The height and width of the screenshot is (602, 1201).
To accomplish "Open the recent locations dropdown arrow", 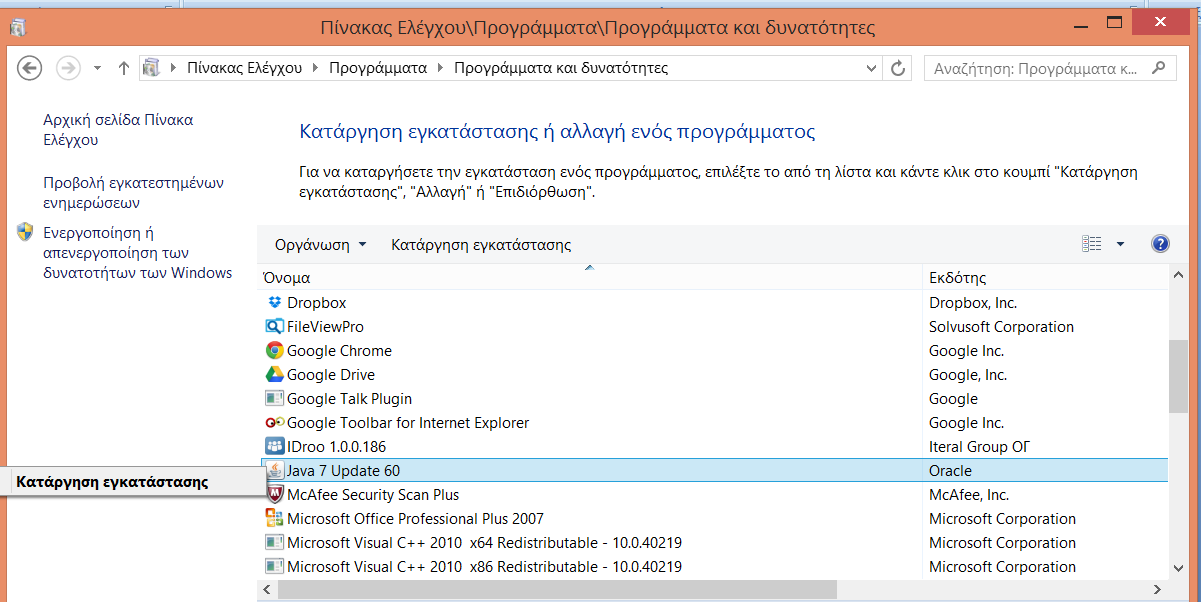I will (x=97, y=69).
